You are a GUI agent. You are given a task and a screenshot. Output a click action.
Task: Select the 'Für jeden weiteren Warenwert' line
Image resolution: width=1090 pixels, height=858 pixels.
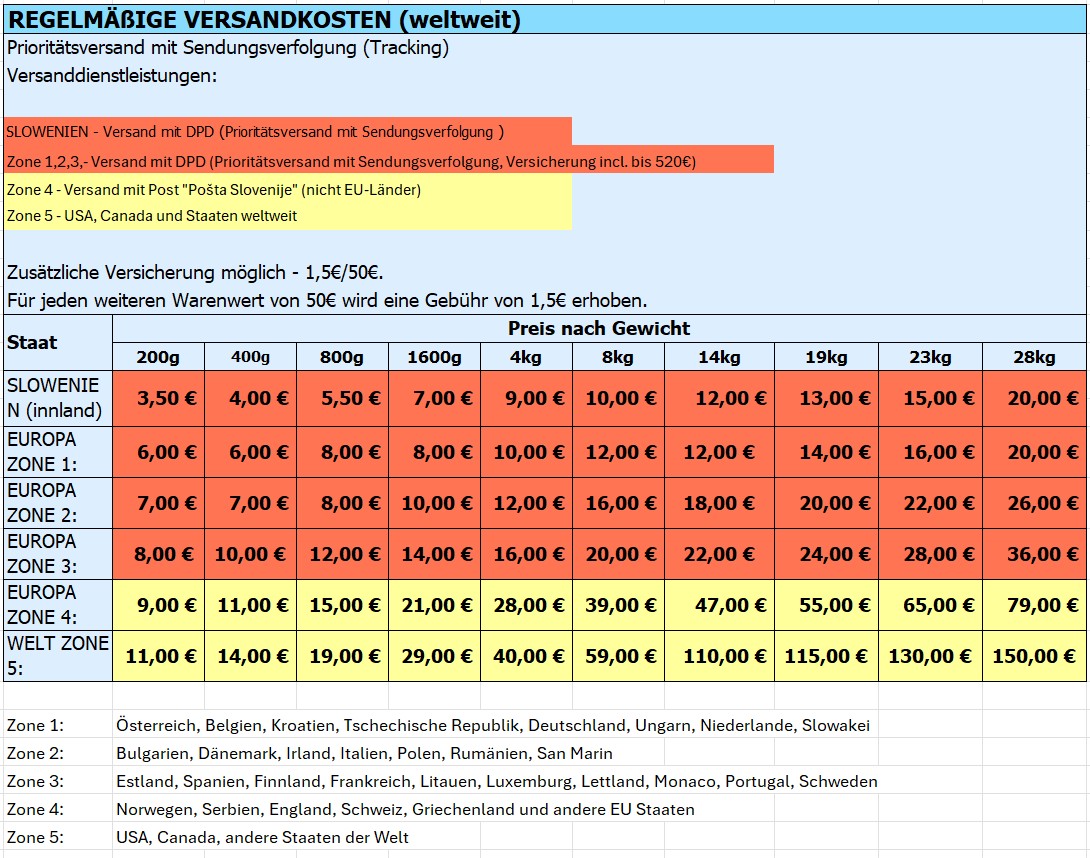pyautogui.click(x=327, y=301)
